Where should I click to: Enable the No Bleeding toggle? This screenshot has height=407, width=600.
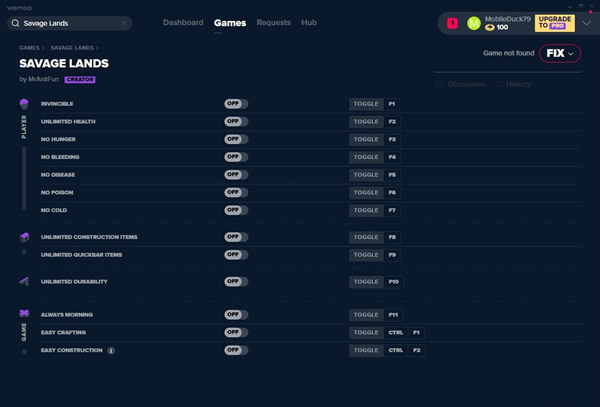[x=236, y=157]
